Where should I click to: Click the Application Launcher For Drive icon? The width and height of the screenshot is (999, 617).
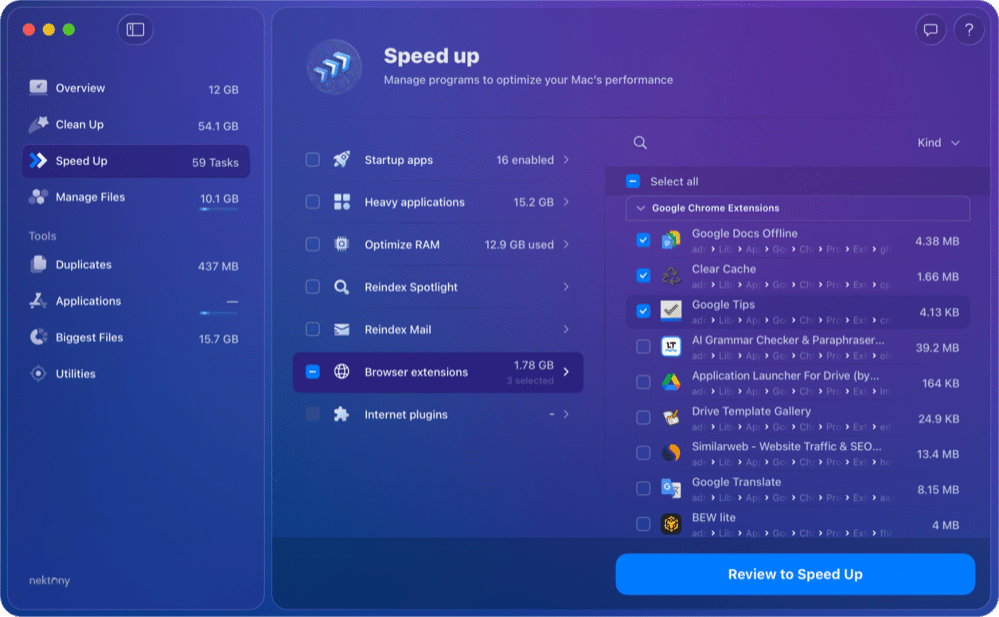coord(671,382)
